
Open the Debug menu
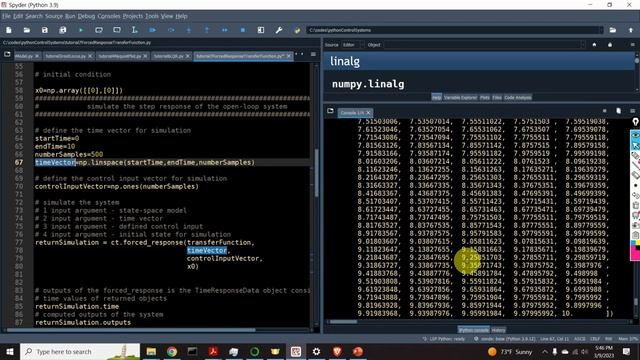click(x=86, y=16)
